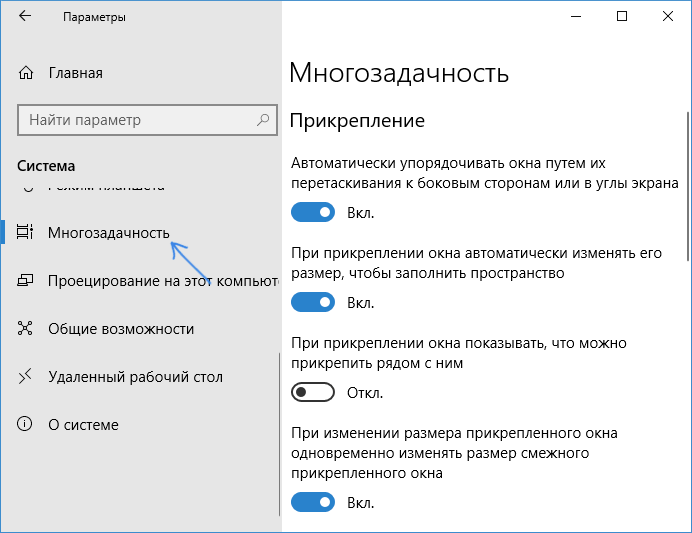Close the Параметры window
Image resolution: width=692 pixels, height=533 pixels.
pos(668,16)
